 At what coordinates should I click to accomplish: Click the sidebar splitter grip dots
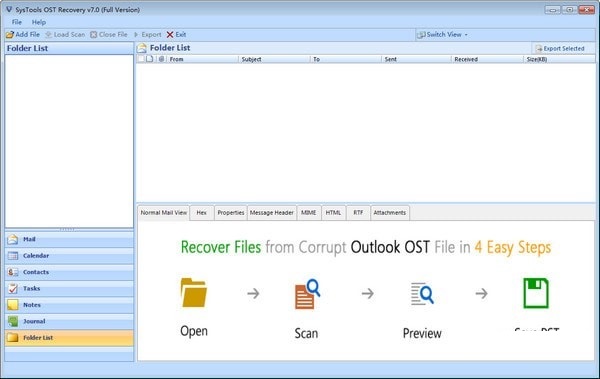tap(68, 229)
